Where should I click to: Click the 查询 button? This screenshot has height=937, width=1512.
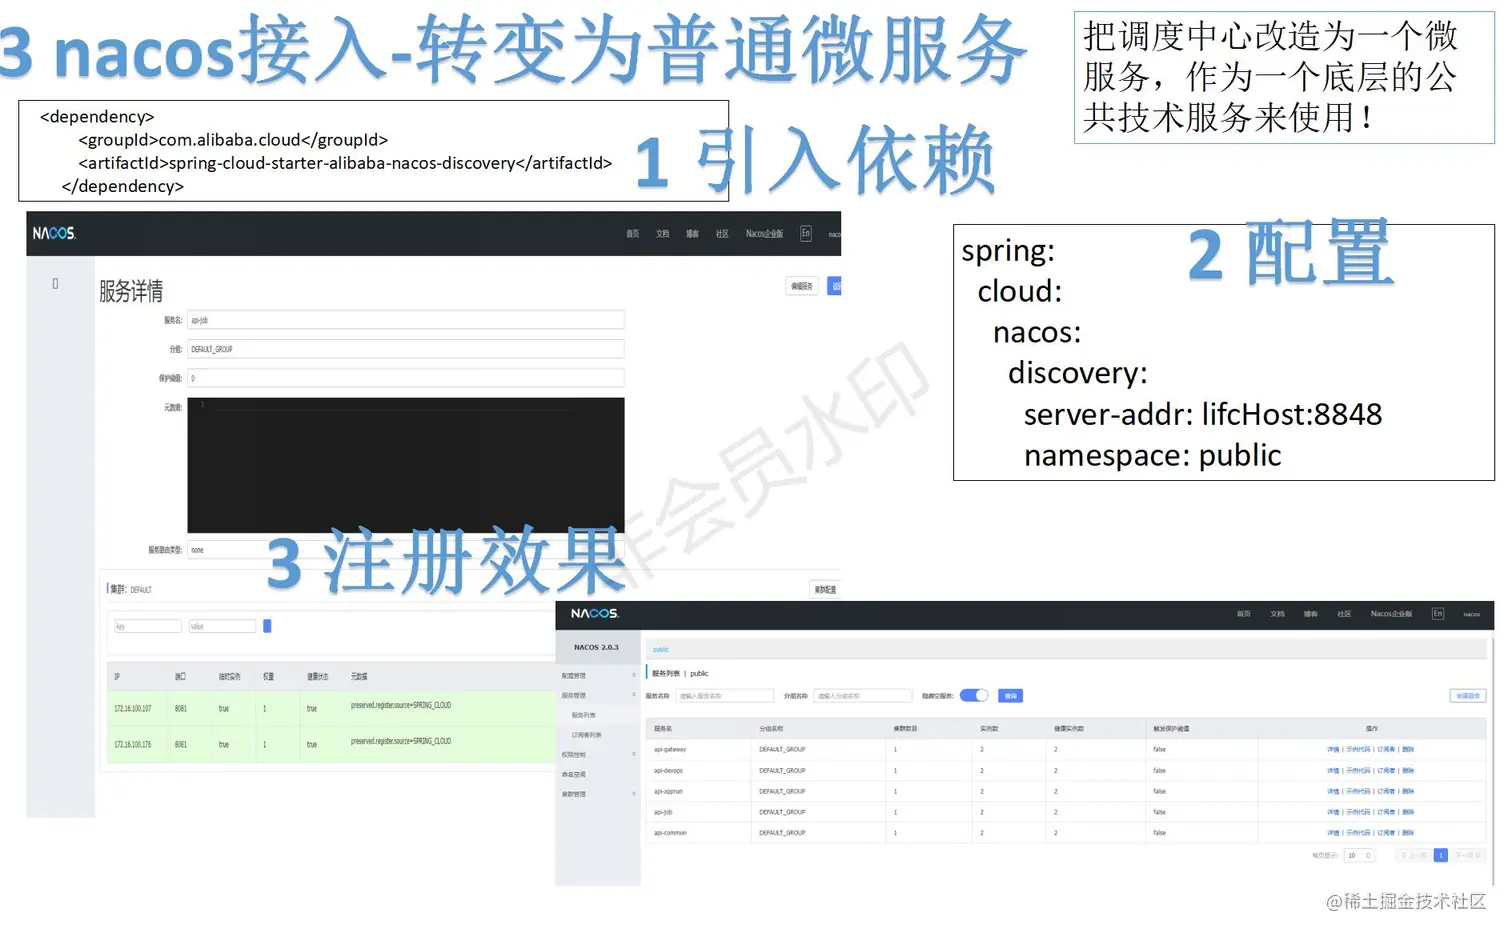(x=1010, y=696)
